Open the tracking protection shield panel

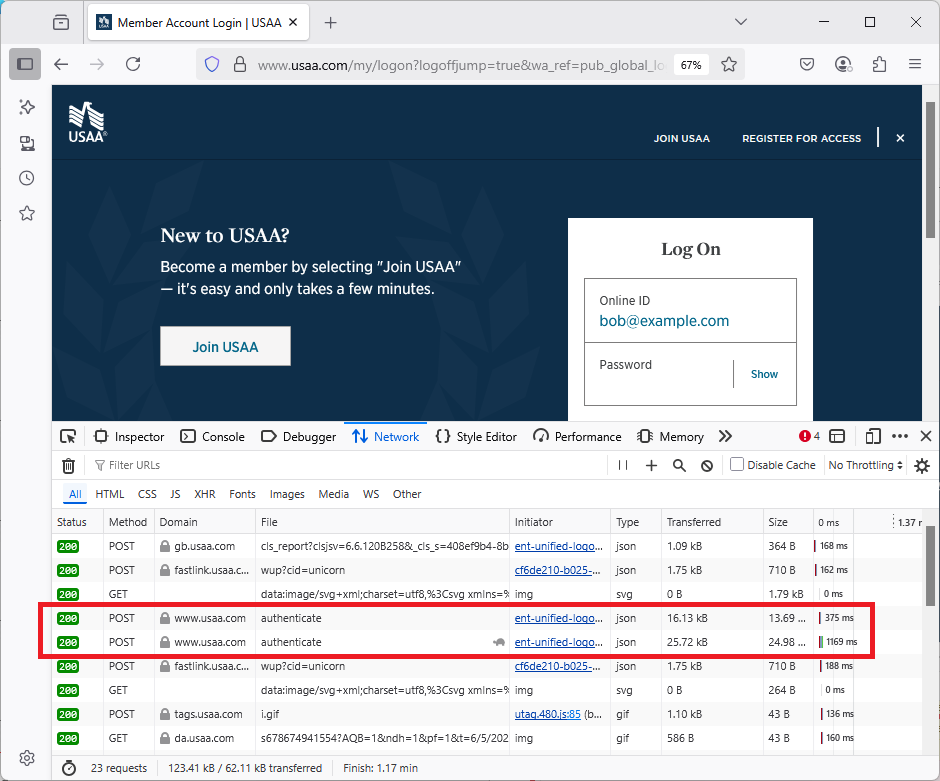point(212,64)
